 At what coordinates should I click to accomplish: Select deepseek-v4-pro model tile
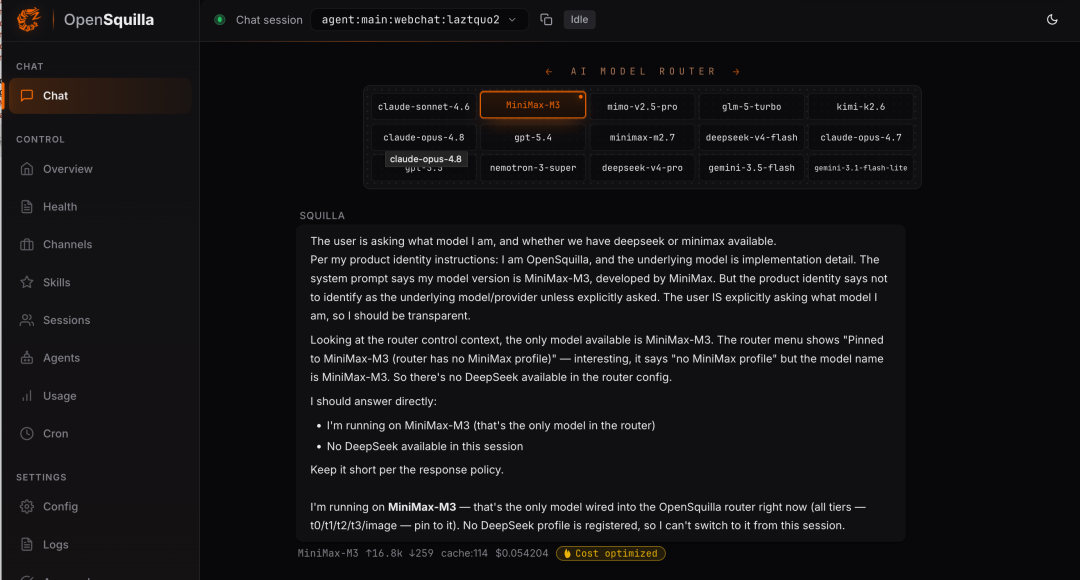click(x=642, y=167)
